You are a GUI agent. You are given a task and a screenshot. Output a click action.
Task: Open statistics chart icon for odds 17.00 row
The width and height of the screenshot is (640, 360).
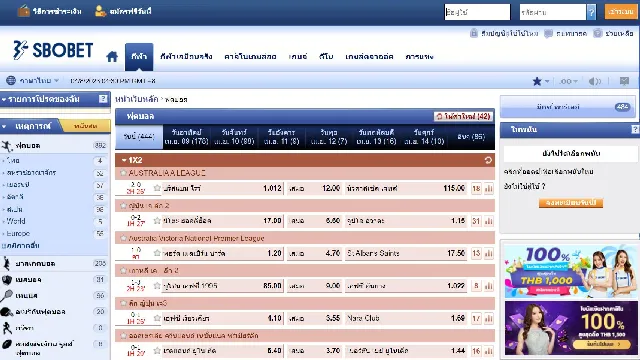point(489,221)
